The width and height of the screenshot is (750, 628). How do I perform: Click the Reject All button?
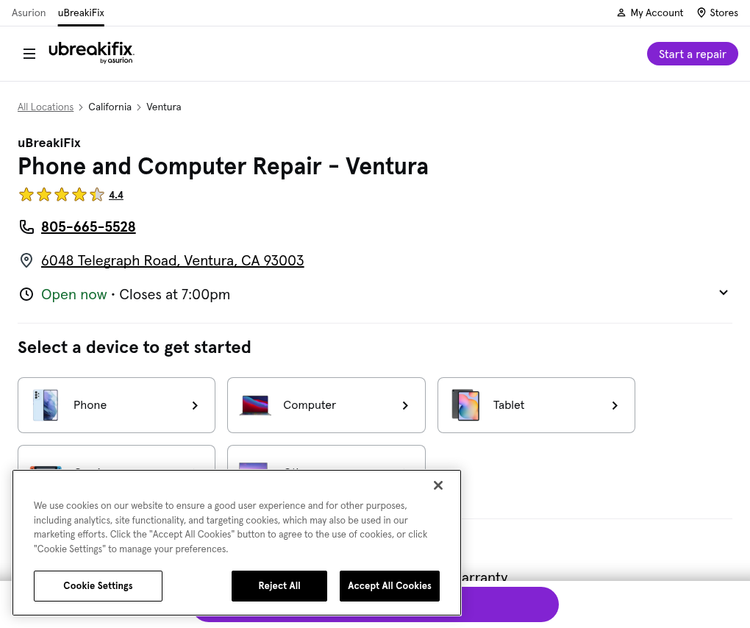click(x=279, y=586)
